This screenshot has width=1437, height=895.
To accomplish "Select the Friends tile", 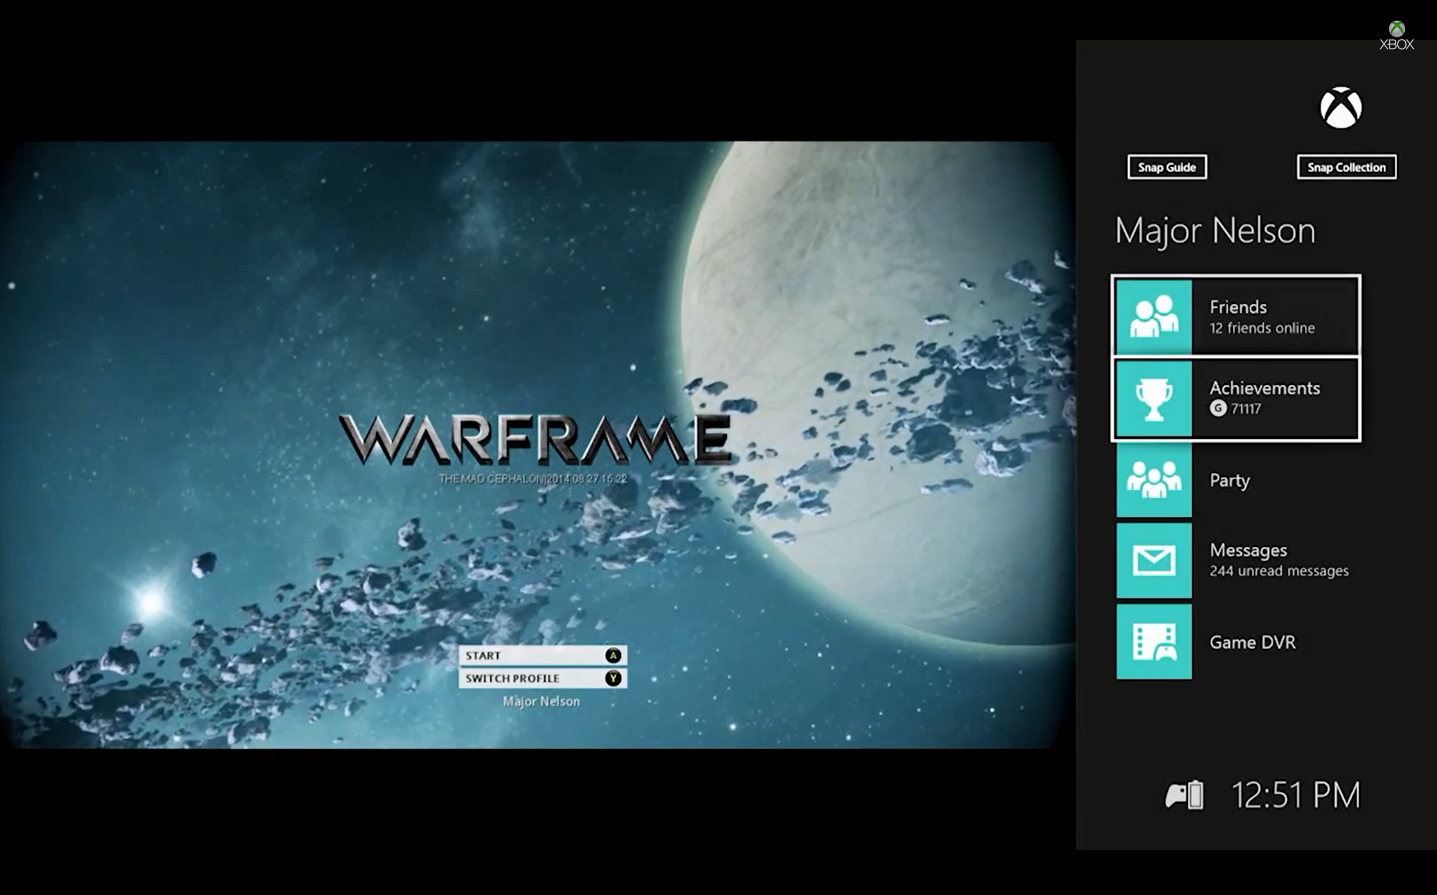I will pyautogui.click(x=1236, y=315).
